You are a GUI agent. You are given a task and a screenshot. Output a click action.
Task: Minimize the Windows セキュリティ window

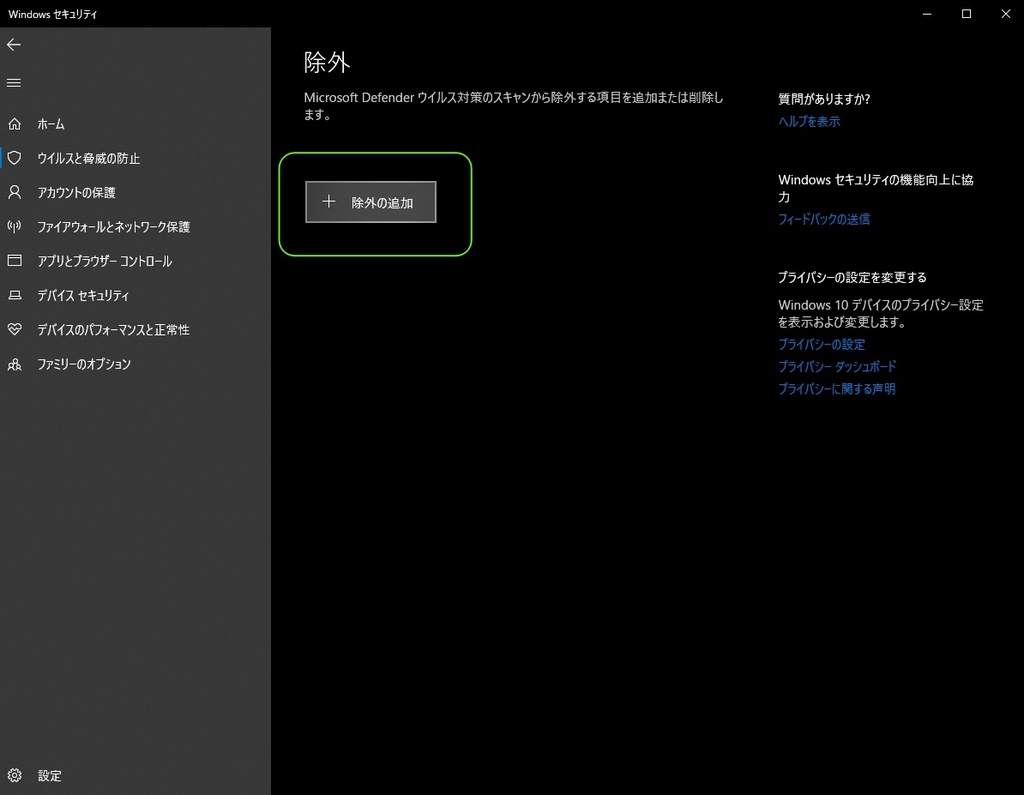(x=927, y=14)
